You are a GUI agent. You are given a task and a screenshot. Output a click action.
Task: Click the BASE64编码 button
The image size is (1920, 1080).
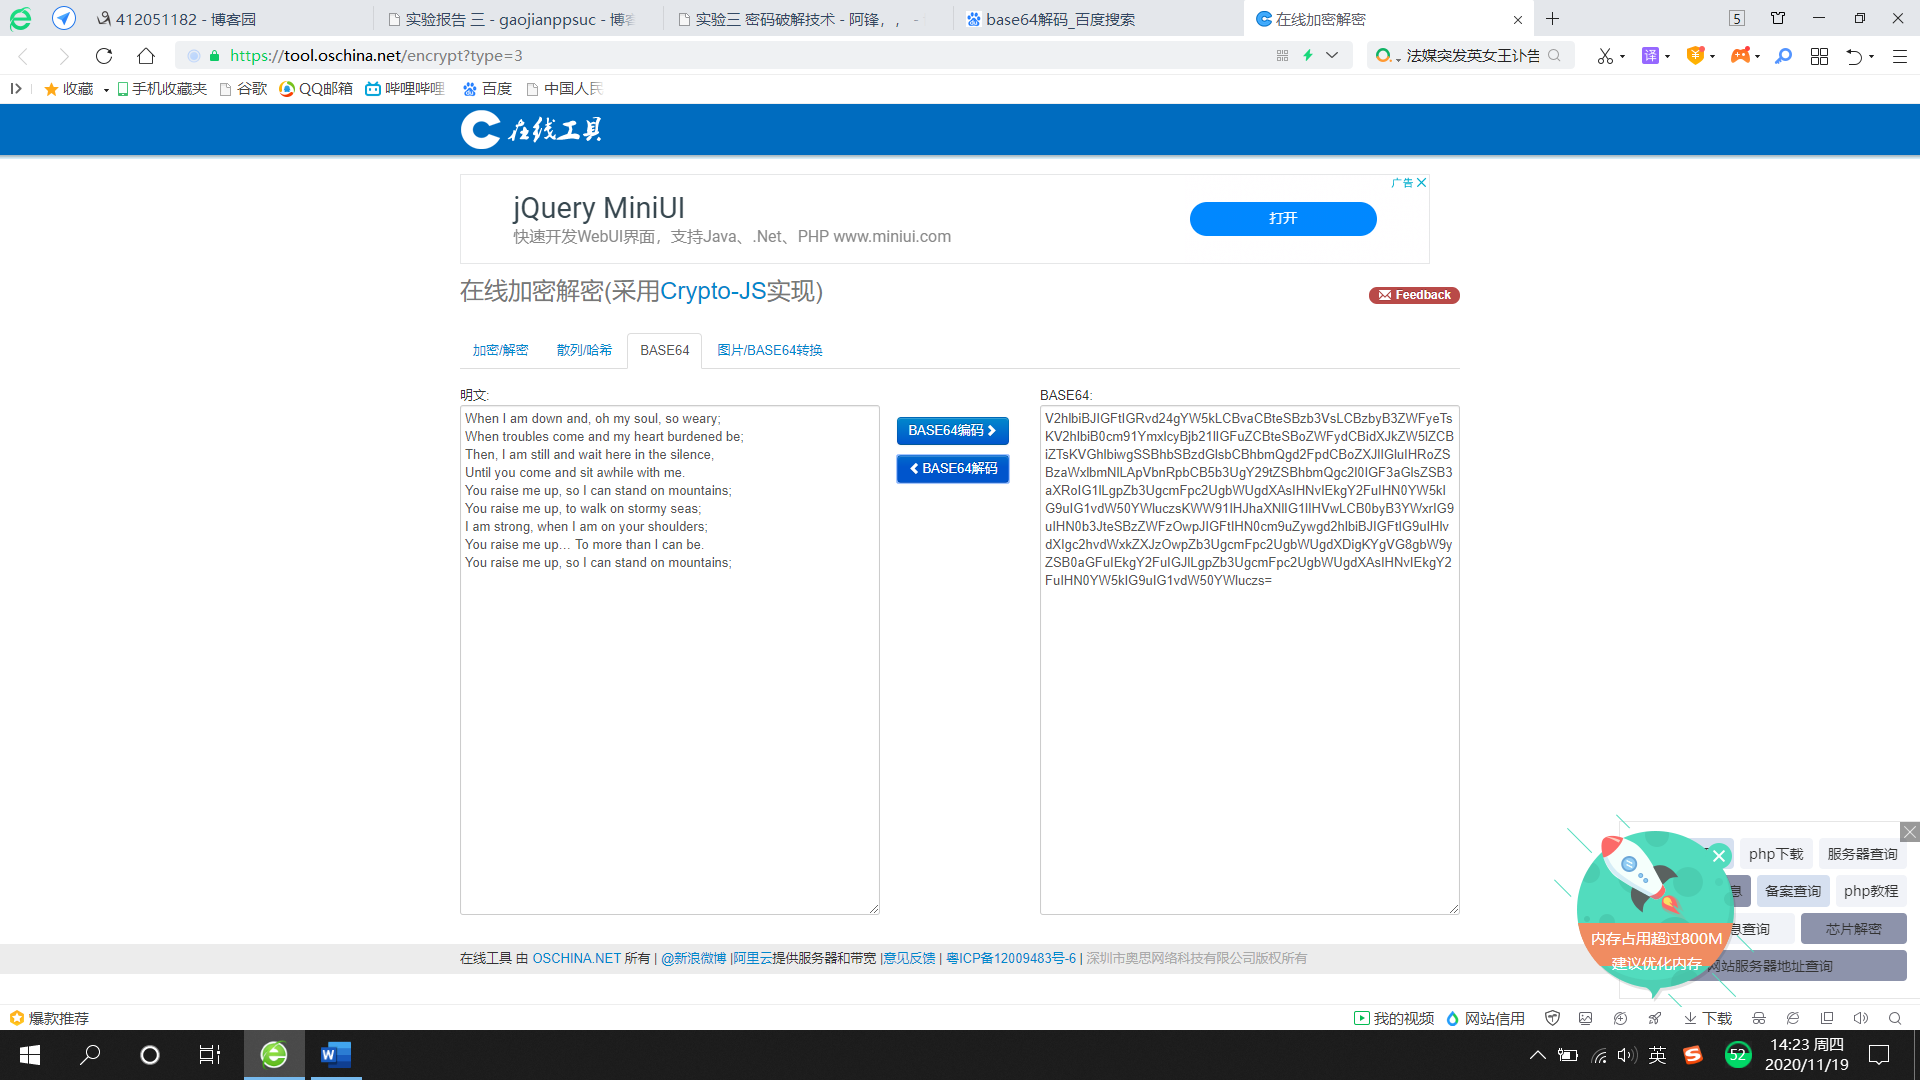[952, 431]
